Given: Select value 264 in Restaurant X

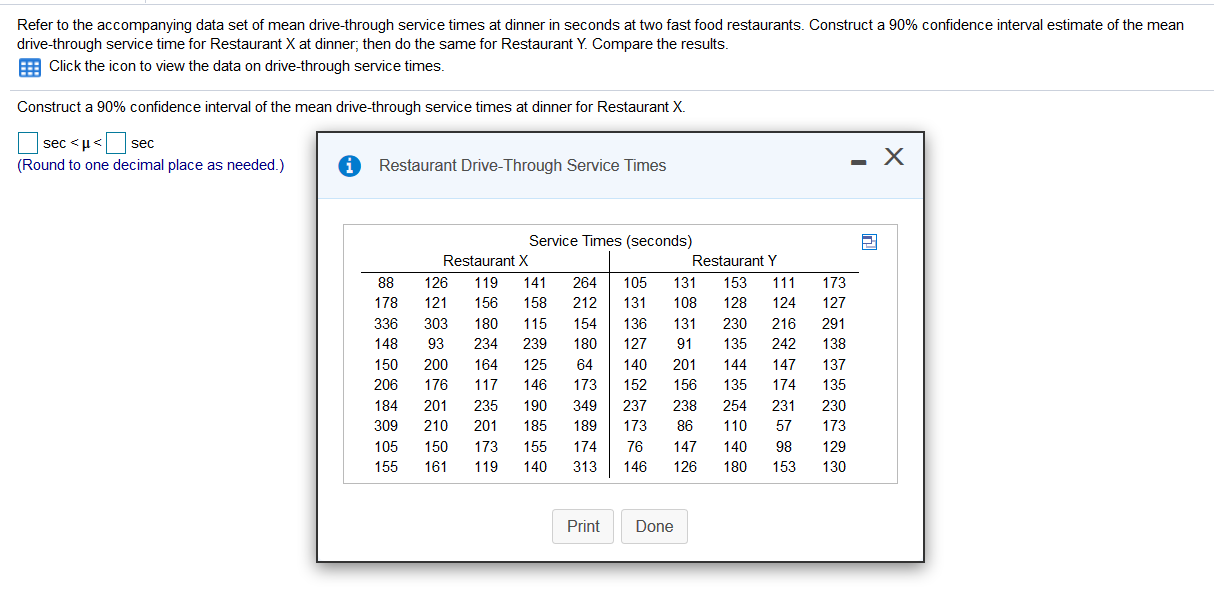Looking at the screenshot, I should click(585, 283).
